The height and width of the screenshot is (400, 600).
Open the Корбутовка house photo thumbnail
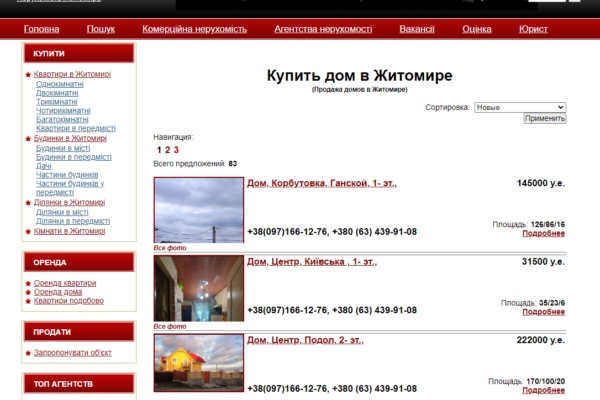[198, 209]
